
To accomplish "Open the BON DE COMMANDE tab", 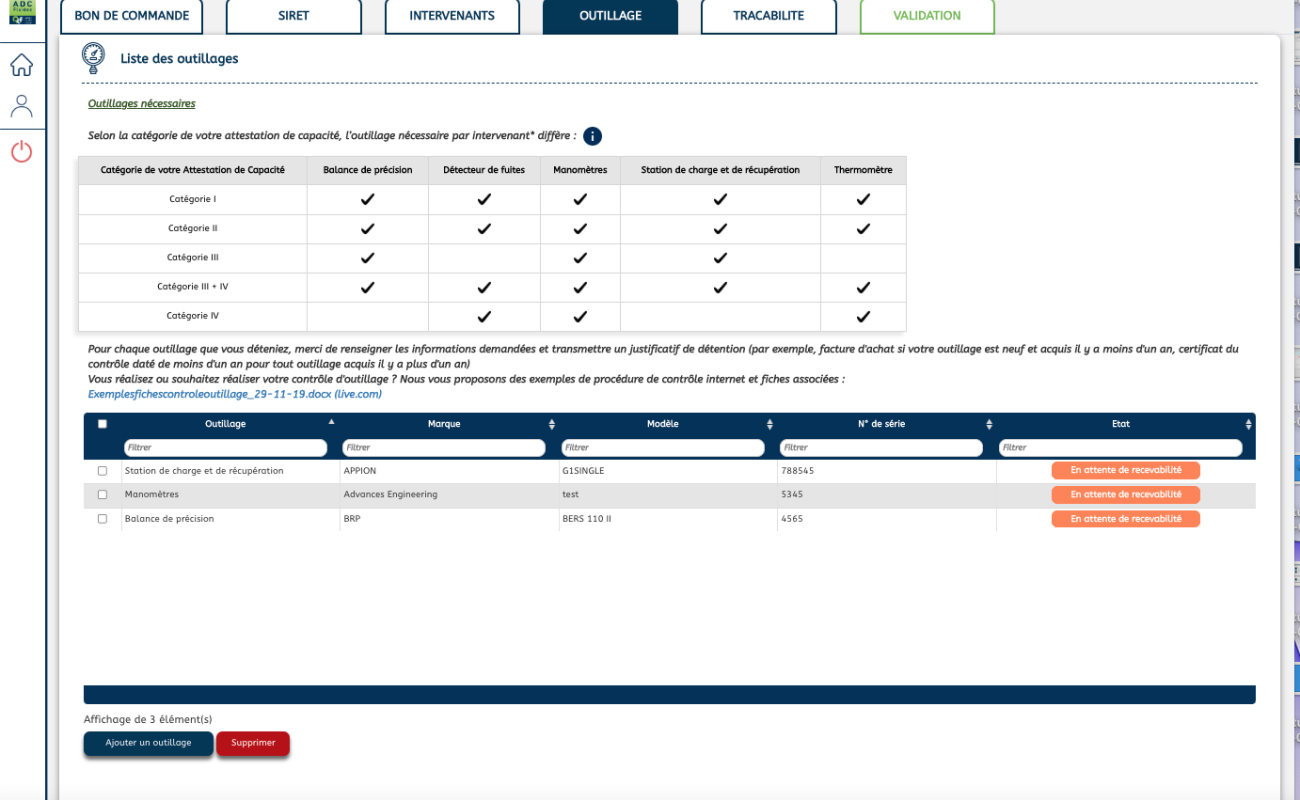I will 131,16.
